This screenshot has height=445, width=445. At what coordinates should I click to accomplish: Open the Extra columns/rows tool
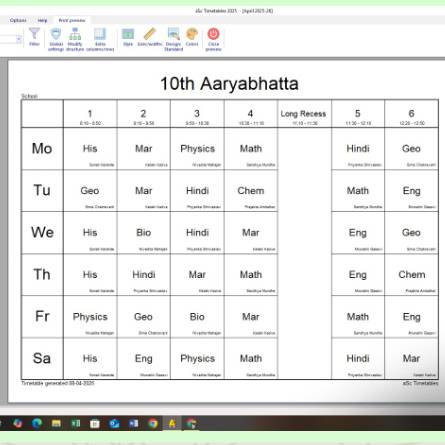click(x=100, y=39)
